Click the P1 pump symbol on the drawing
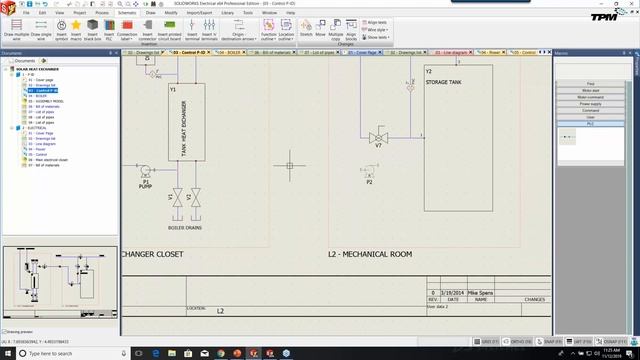The image size is (640, 360). pyautogui.click(x=145, y=170)
